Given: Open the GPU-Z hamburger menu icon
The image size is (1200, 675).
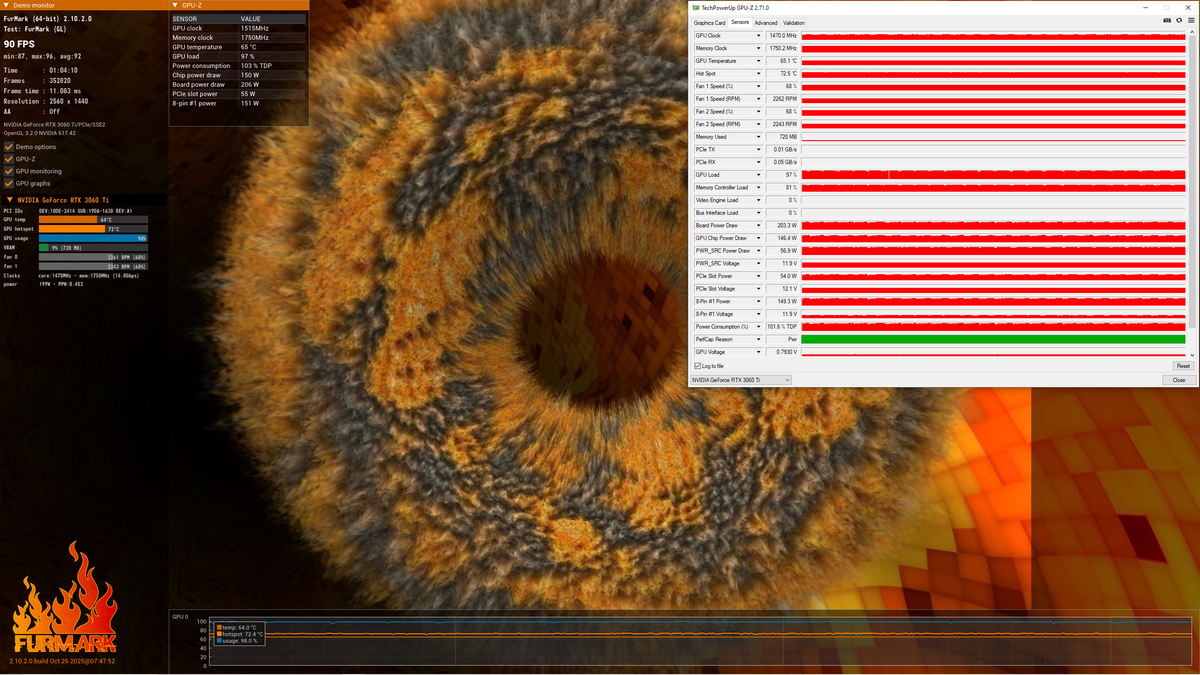Looking at the screenshot, I should (x=1190, y=20).
